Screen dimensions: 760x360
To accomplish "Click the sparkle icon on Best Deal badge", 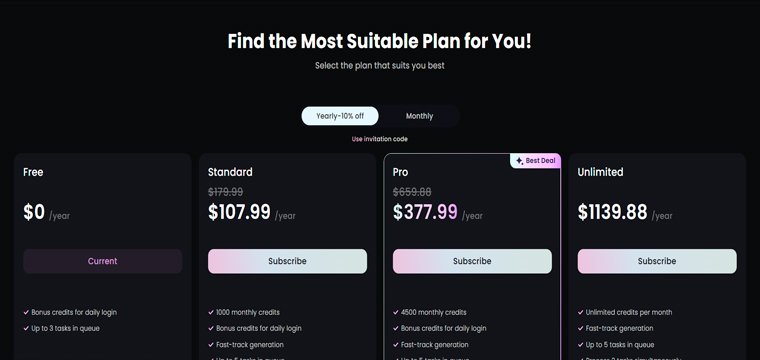I will click(x=519, y=161).
